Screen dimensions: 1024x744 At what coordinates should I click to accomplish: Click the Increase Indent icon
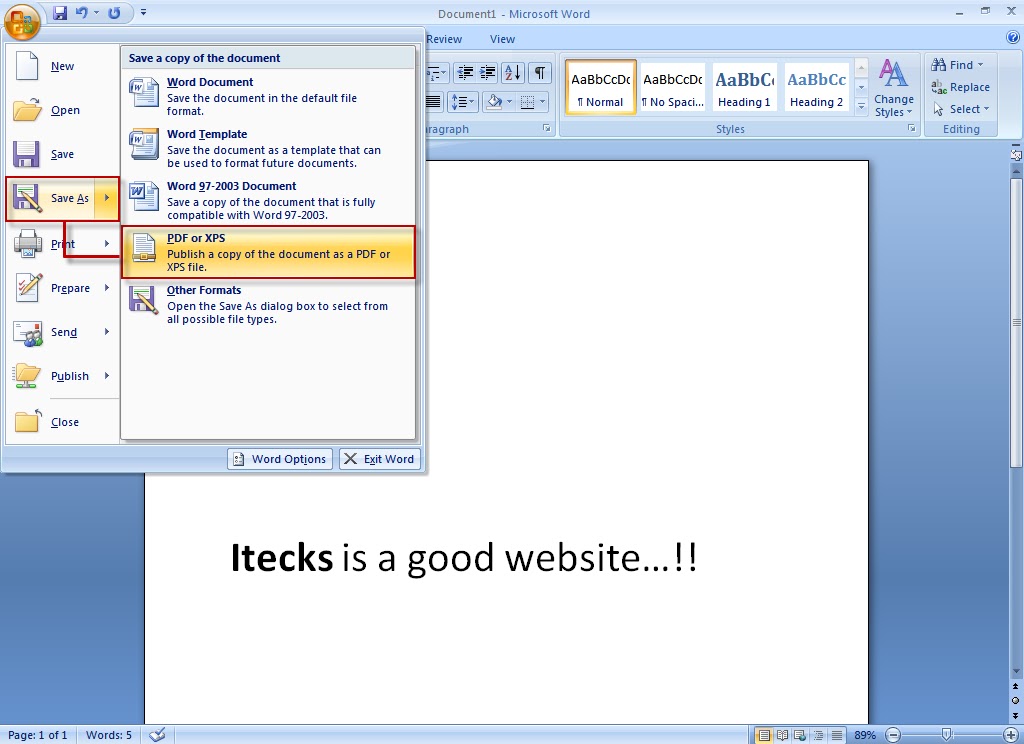click(x=488, y=73)
